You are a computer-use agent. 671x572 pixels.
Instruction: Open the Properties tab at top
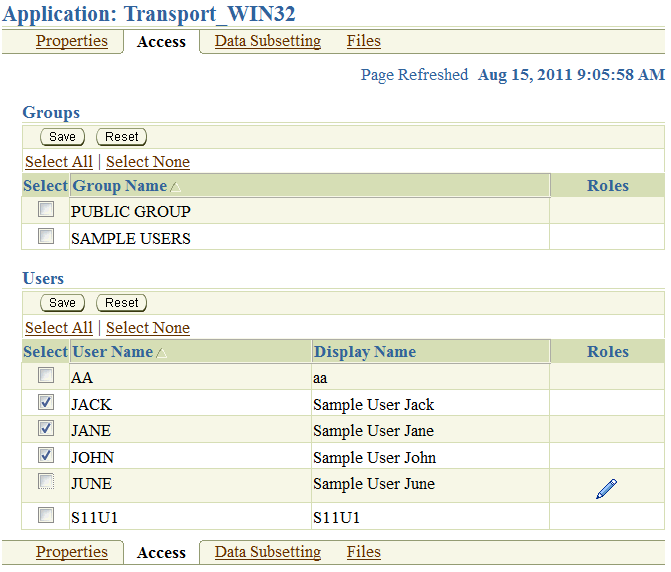pyautogui.click(x=71, y=41)
